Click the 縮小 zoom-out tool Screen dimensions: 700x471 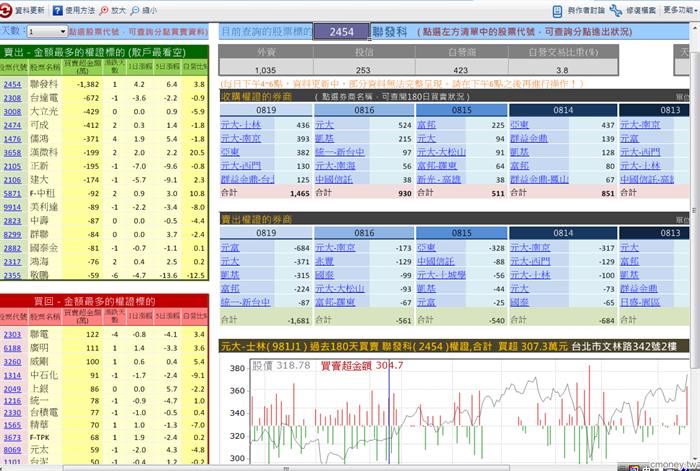click(143, 10)
